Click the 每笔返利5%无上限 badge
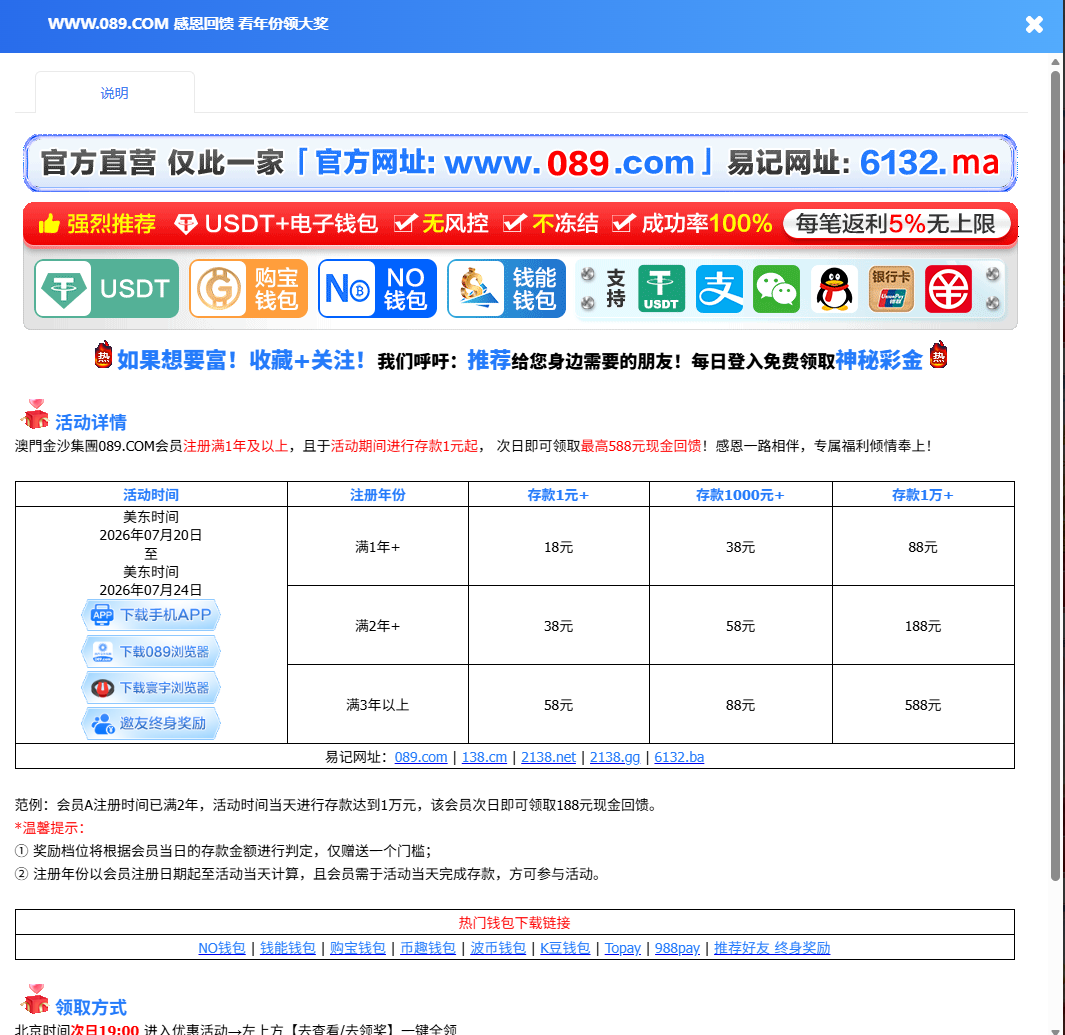 pyautogui.click(x=896, y=223)
